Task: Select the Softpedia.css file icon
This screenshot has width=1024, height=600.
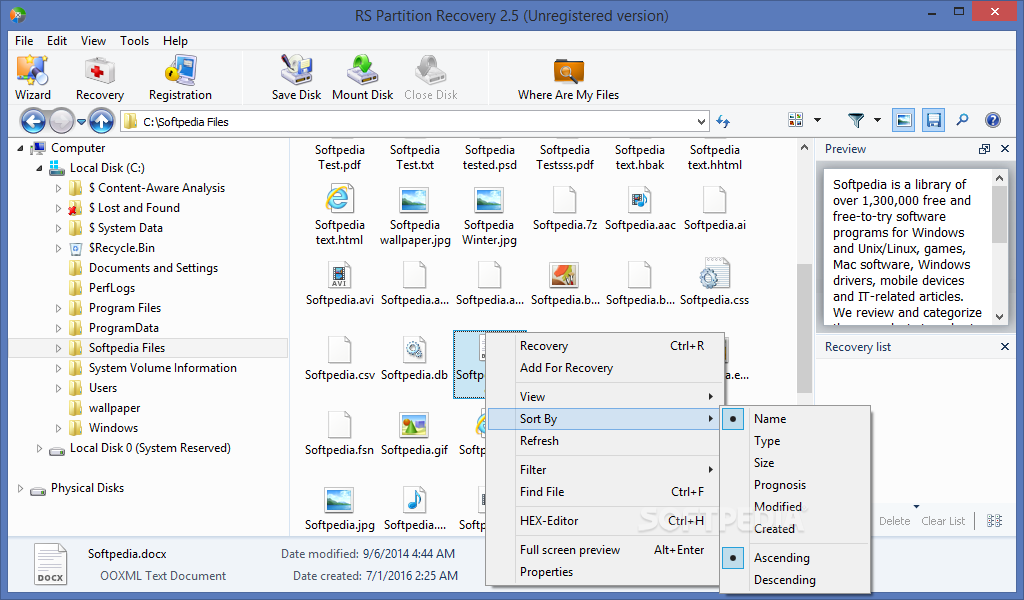Action: click(714, 274)
